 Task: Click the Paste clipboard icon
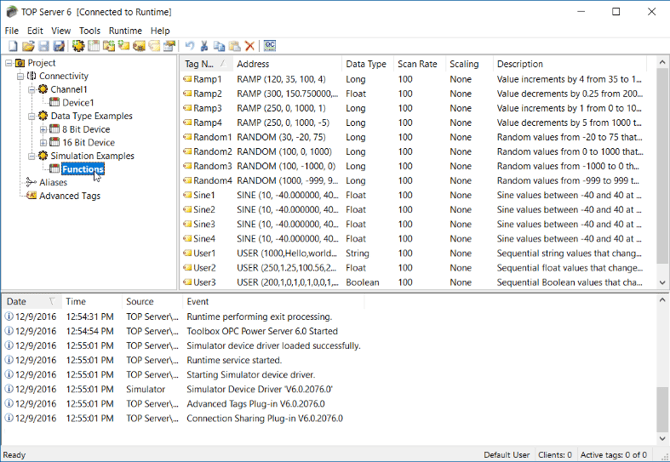pyautogui.click(x=234, y=46)
